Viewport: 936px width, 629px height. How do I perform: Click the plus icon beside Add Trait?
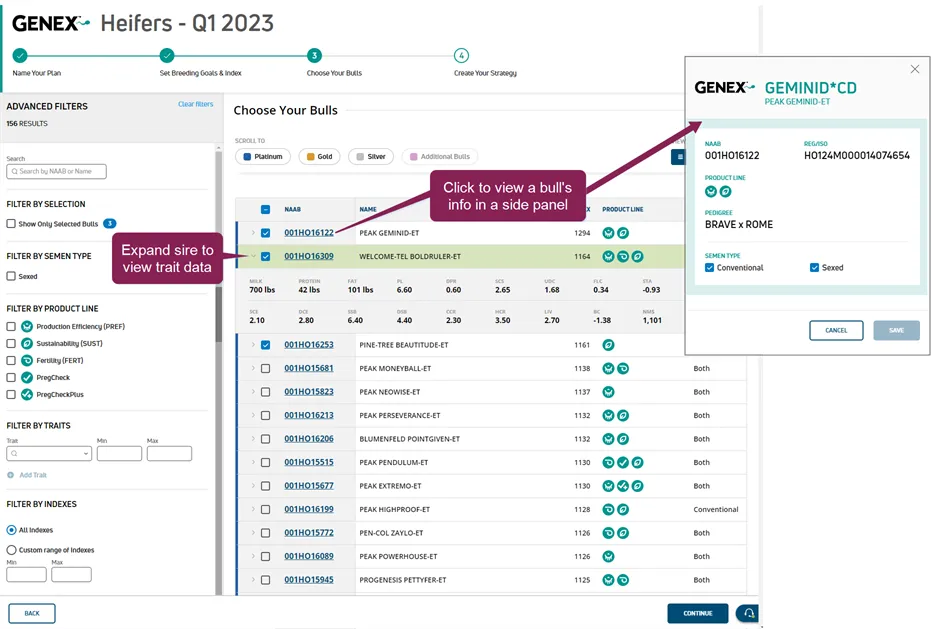[10, 475]
